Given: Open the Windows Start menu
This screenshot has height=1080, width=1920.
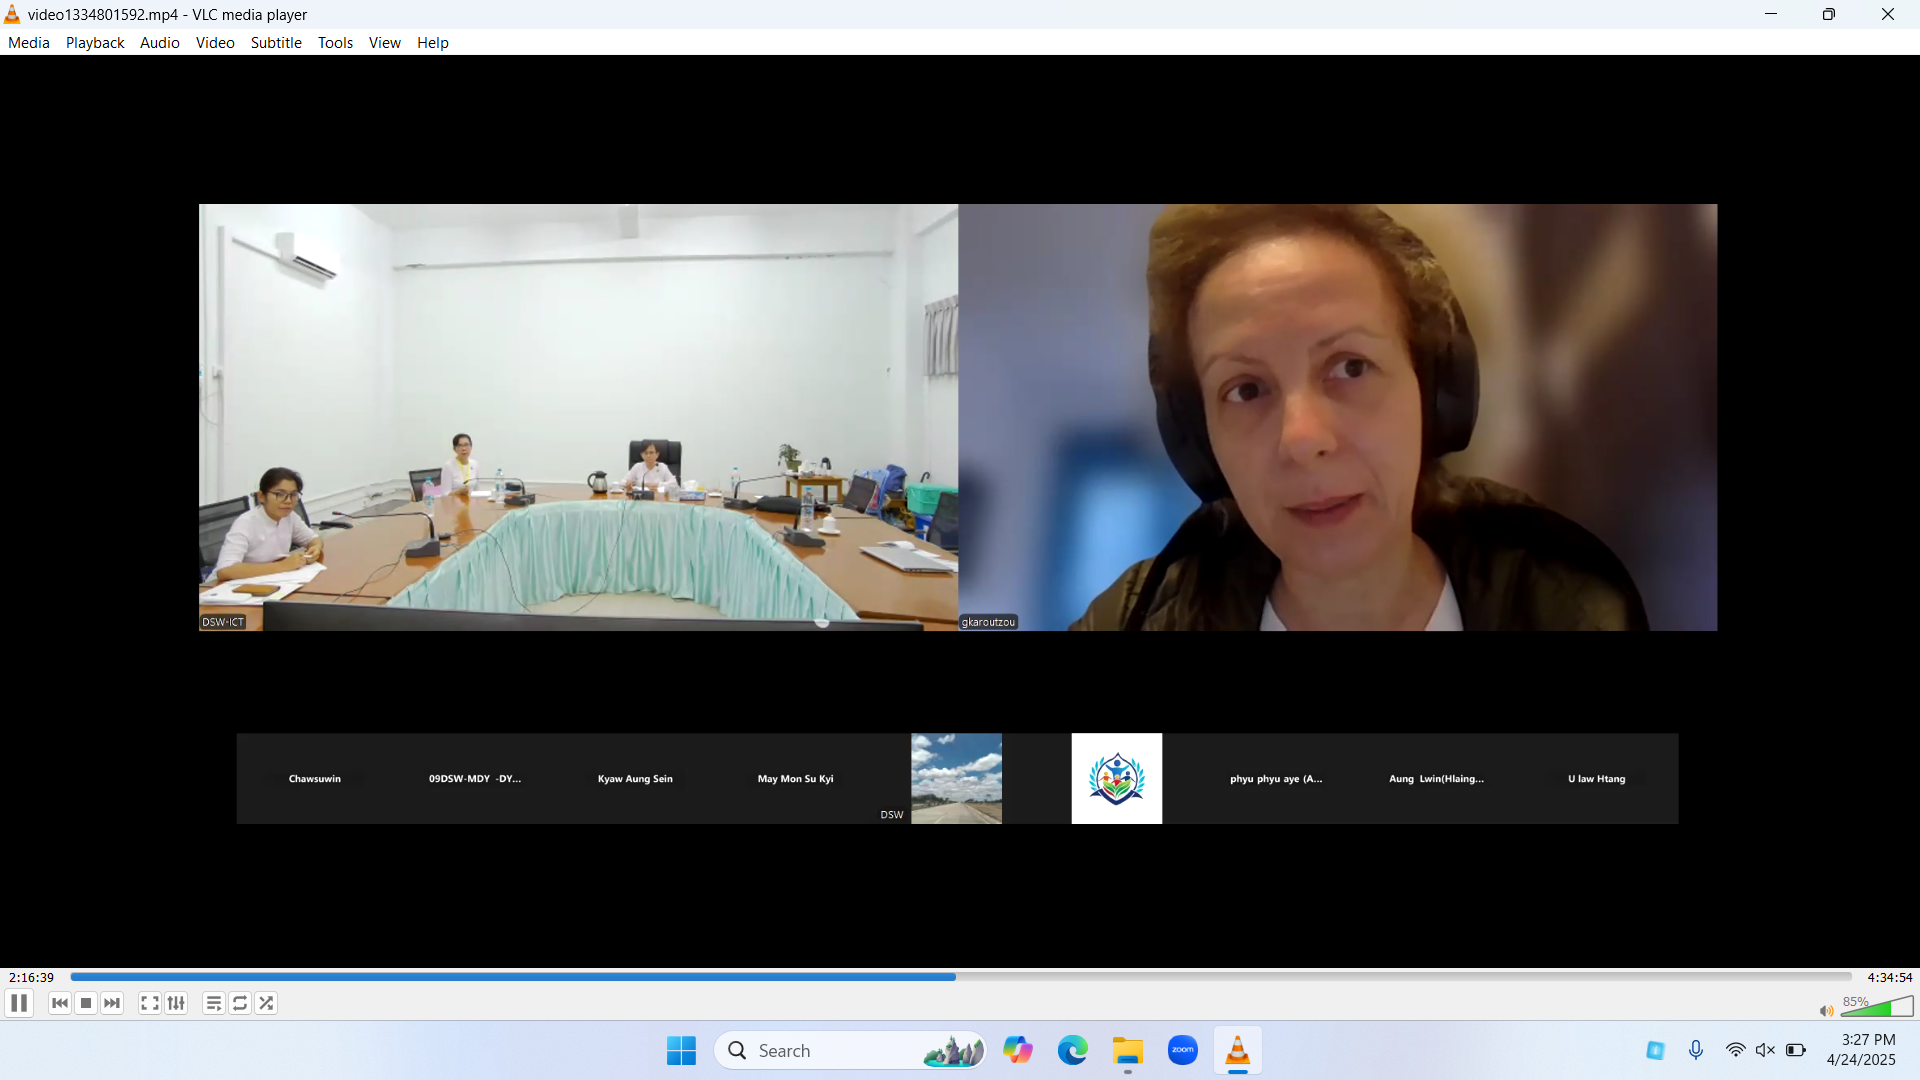Looking at the screenshot, I should pyautogui.click(x=681, y=1050).
